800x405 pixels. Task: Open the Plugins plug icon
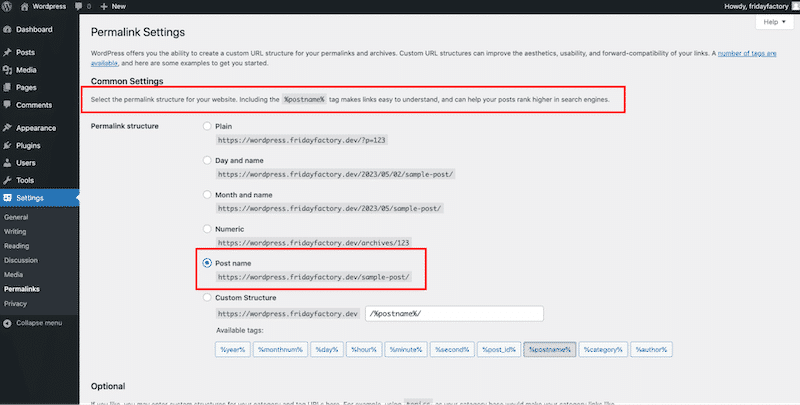tap(8, 145)
